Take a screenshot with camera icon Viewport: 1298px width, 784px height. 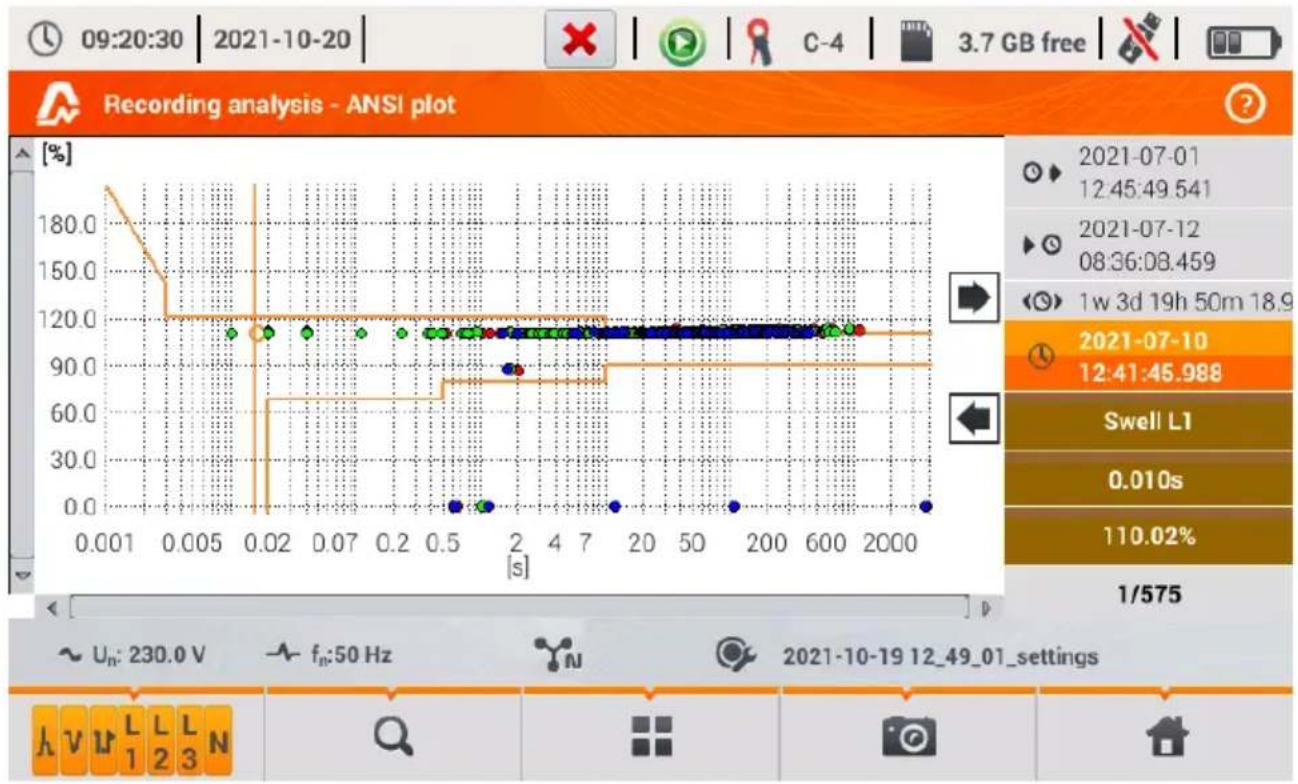click(x=907, y=738)
